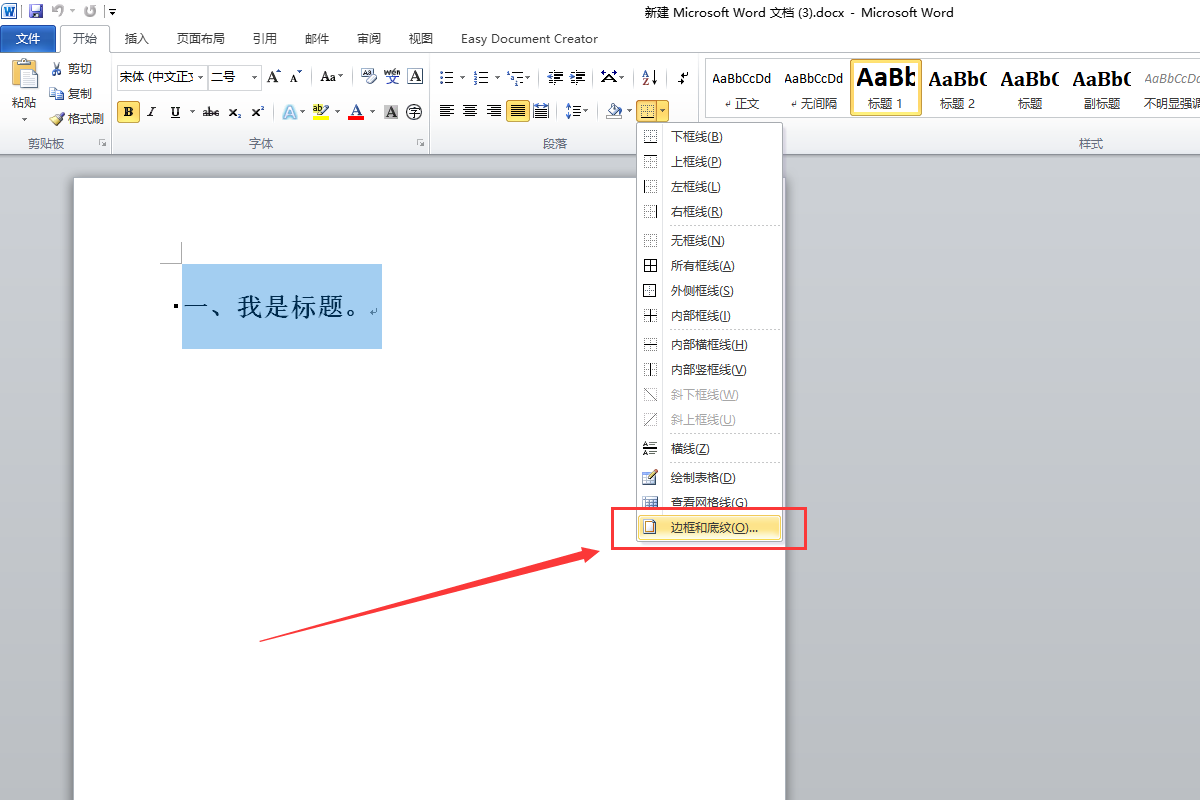Choose 所有框线(A) from the border menu
The height and width of the screenshot is (800, 1200).
710,266
